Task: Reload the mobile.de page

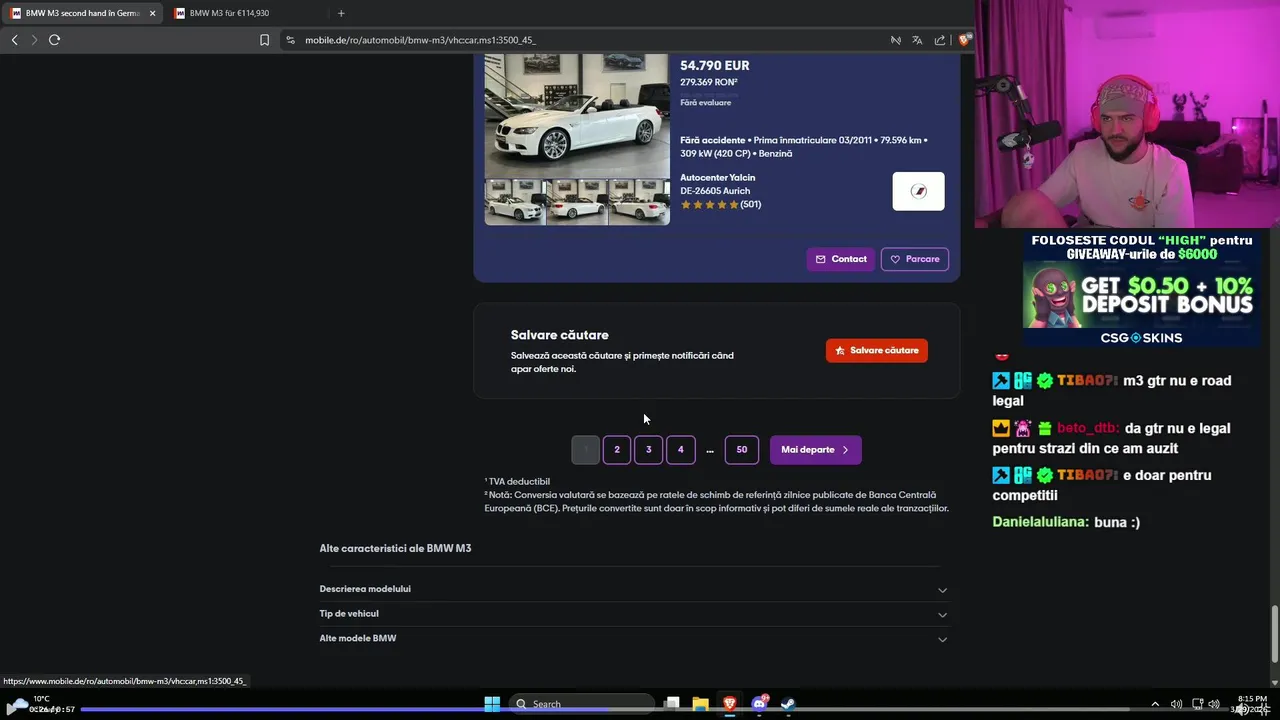Action: click(54, 40)
